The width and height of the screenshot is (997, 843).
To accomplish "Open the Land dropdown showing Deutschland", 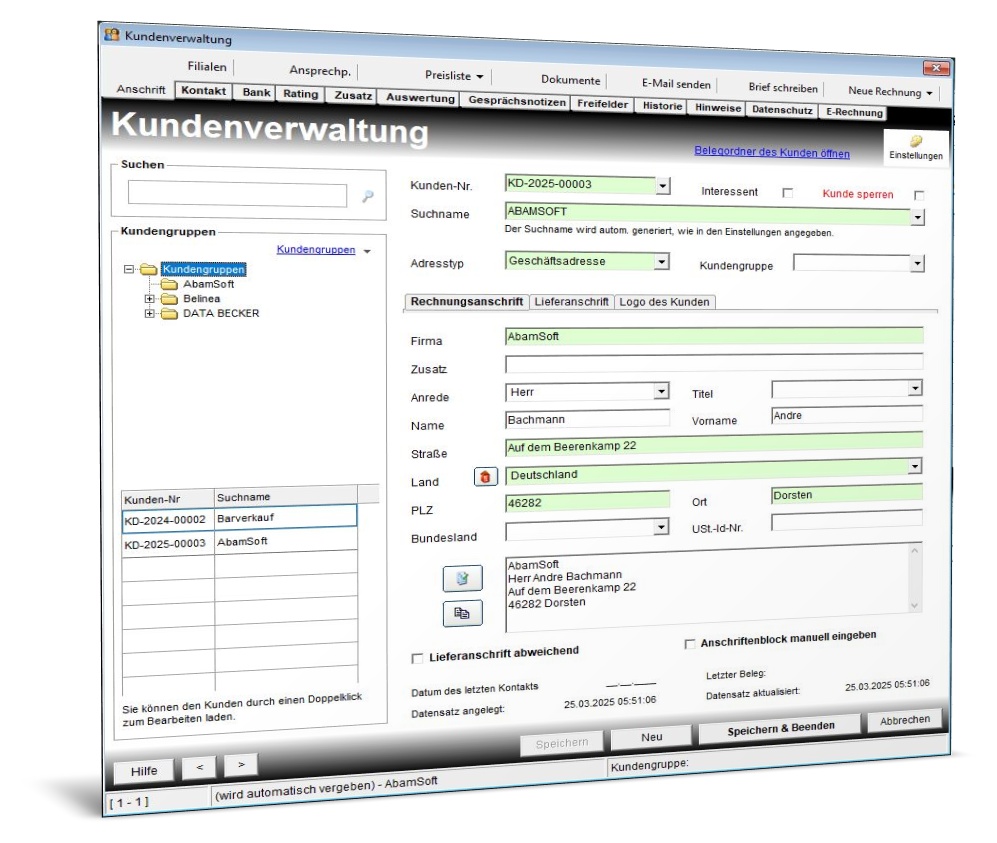I will [x=915, y=467].
